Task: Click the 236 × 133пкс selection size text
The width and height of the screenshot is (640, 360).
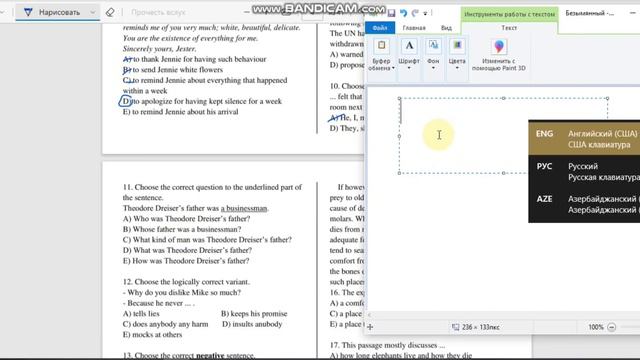Action: (480, 327)
